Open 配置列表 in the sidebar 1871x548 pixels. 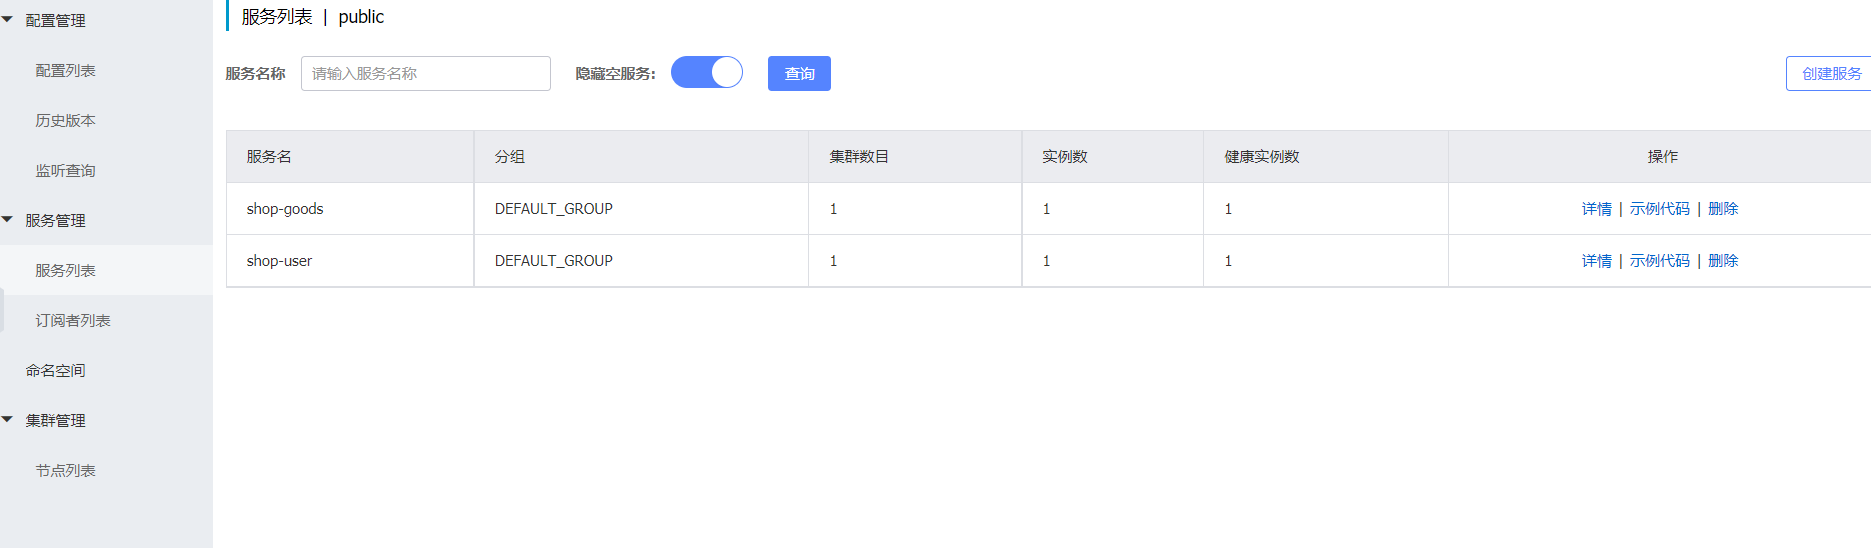tap(65, 70)
